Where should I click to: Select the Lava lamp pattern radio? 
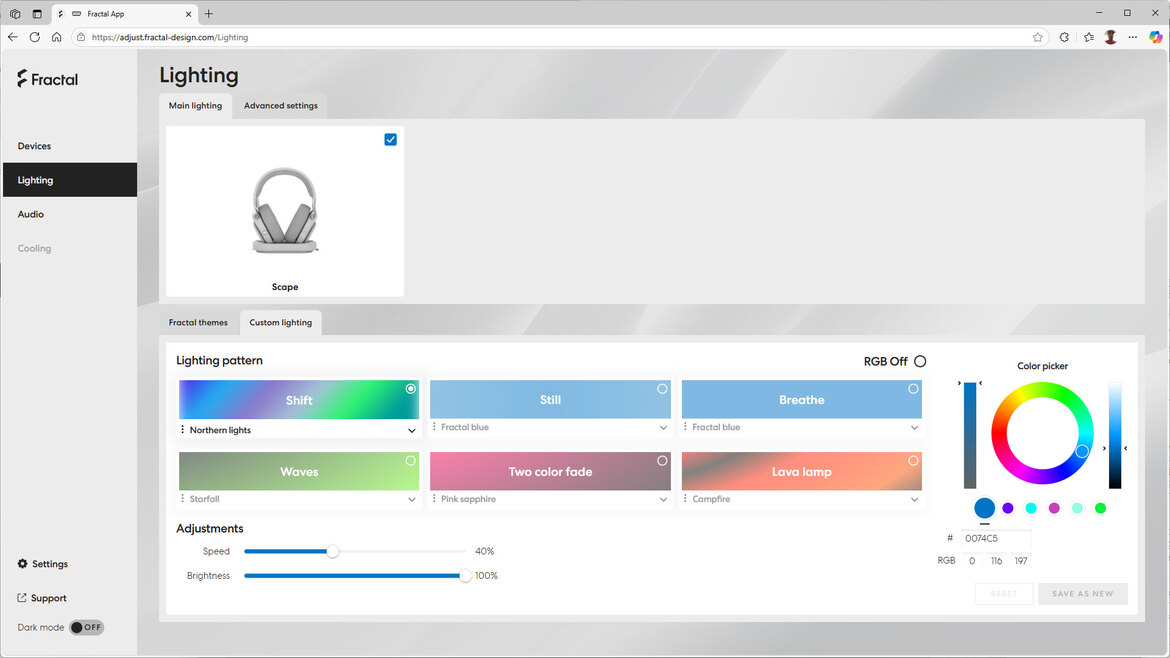coord(913,460)
